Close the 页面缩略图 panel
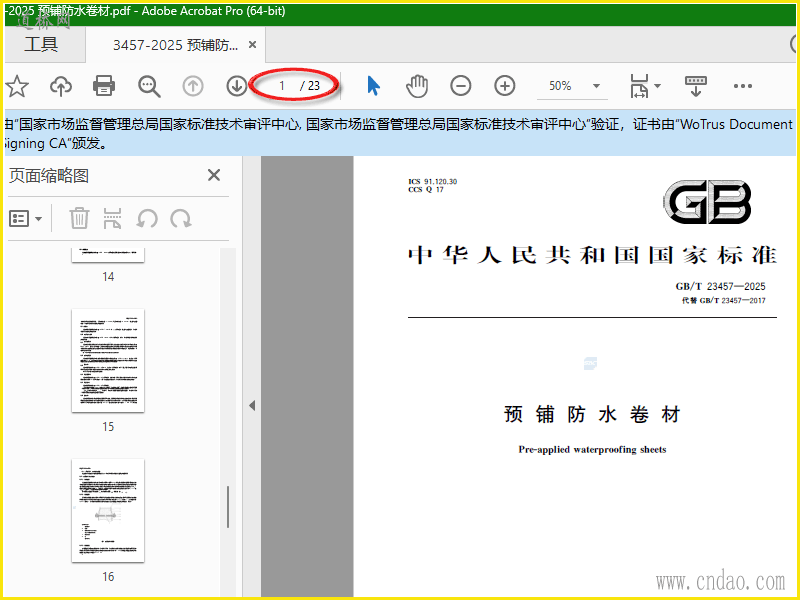 [214, 175]
